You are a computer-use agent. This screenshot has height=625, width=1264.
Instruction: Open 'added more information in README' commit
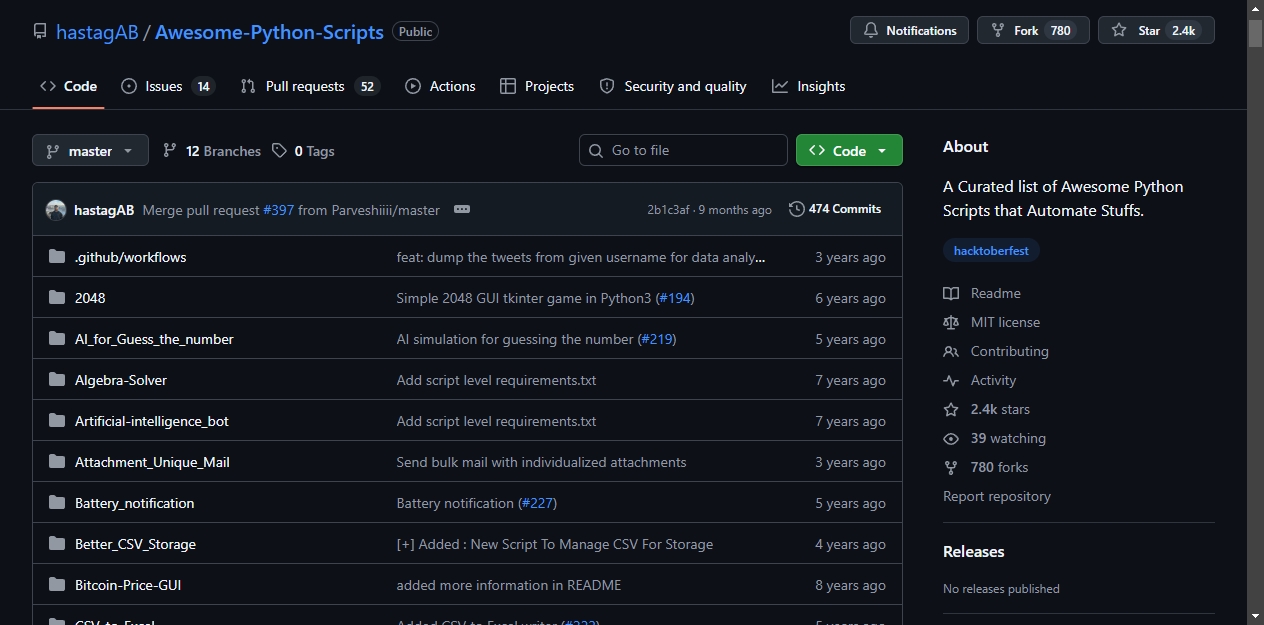(x=509, y=585)
